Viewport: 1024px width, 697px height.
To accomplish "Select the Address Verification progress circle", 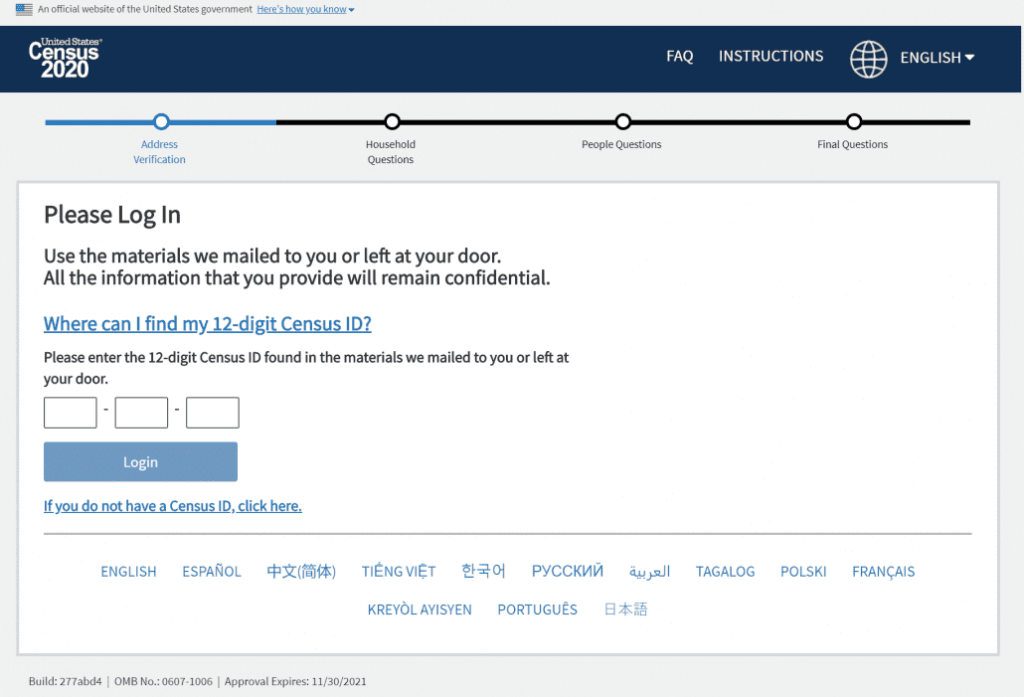I will (160, 121).
